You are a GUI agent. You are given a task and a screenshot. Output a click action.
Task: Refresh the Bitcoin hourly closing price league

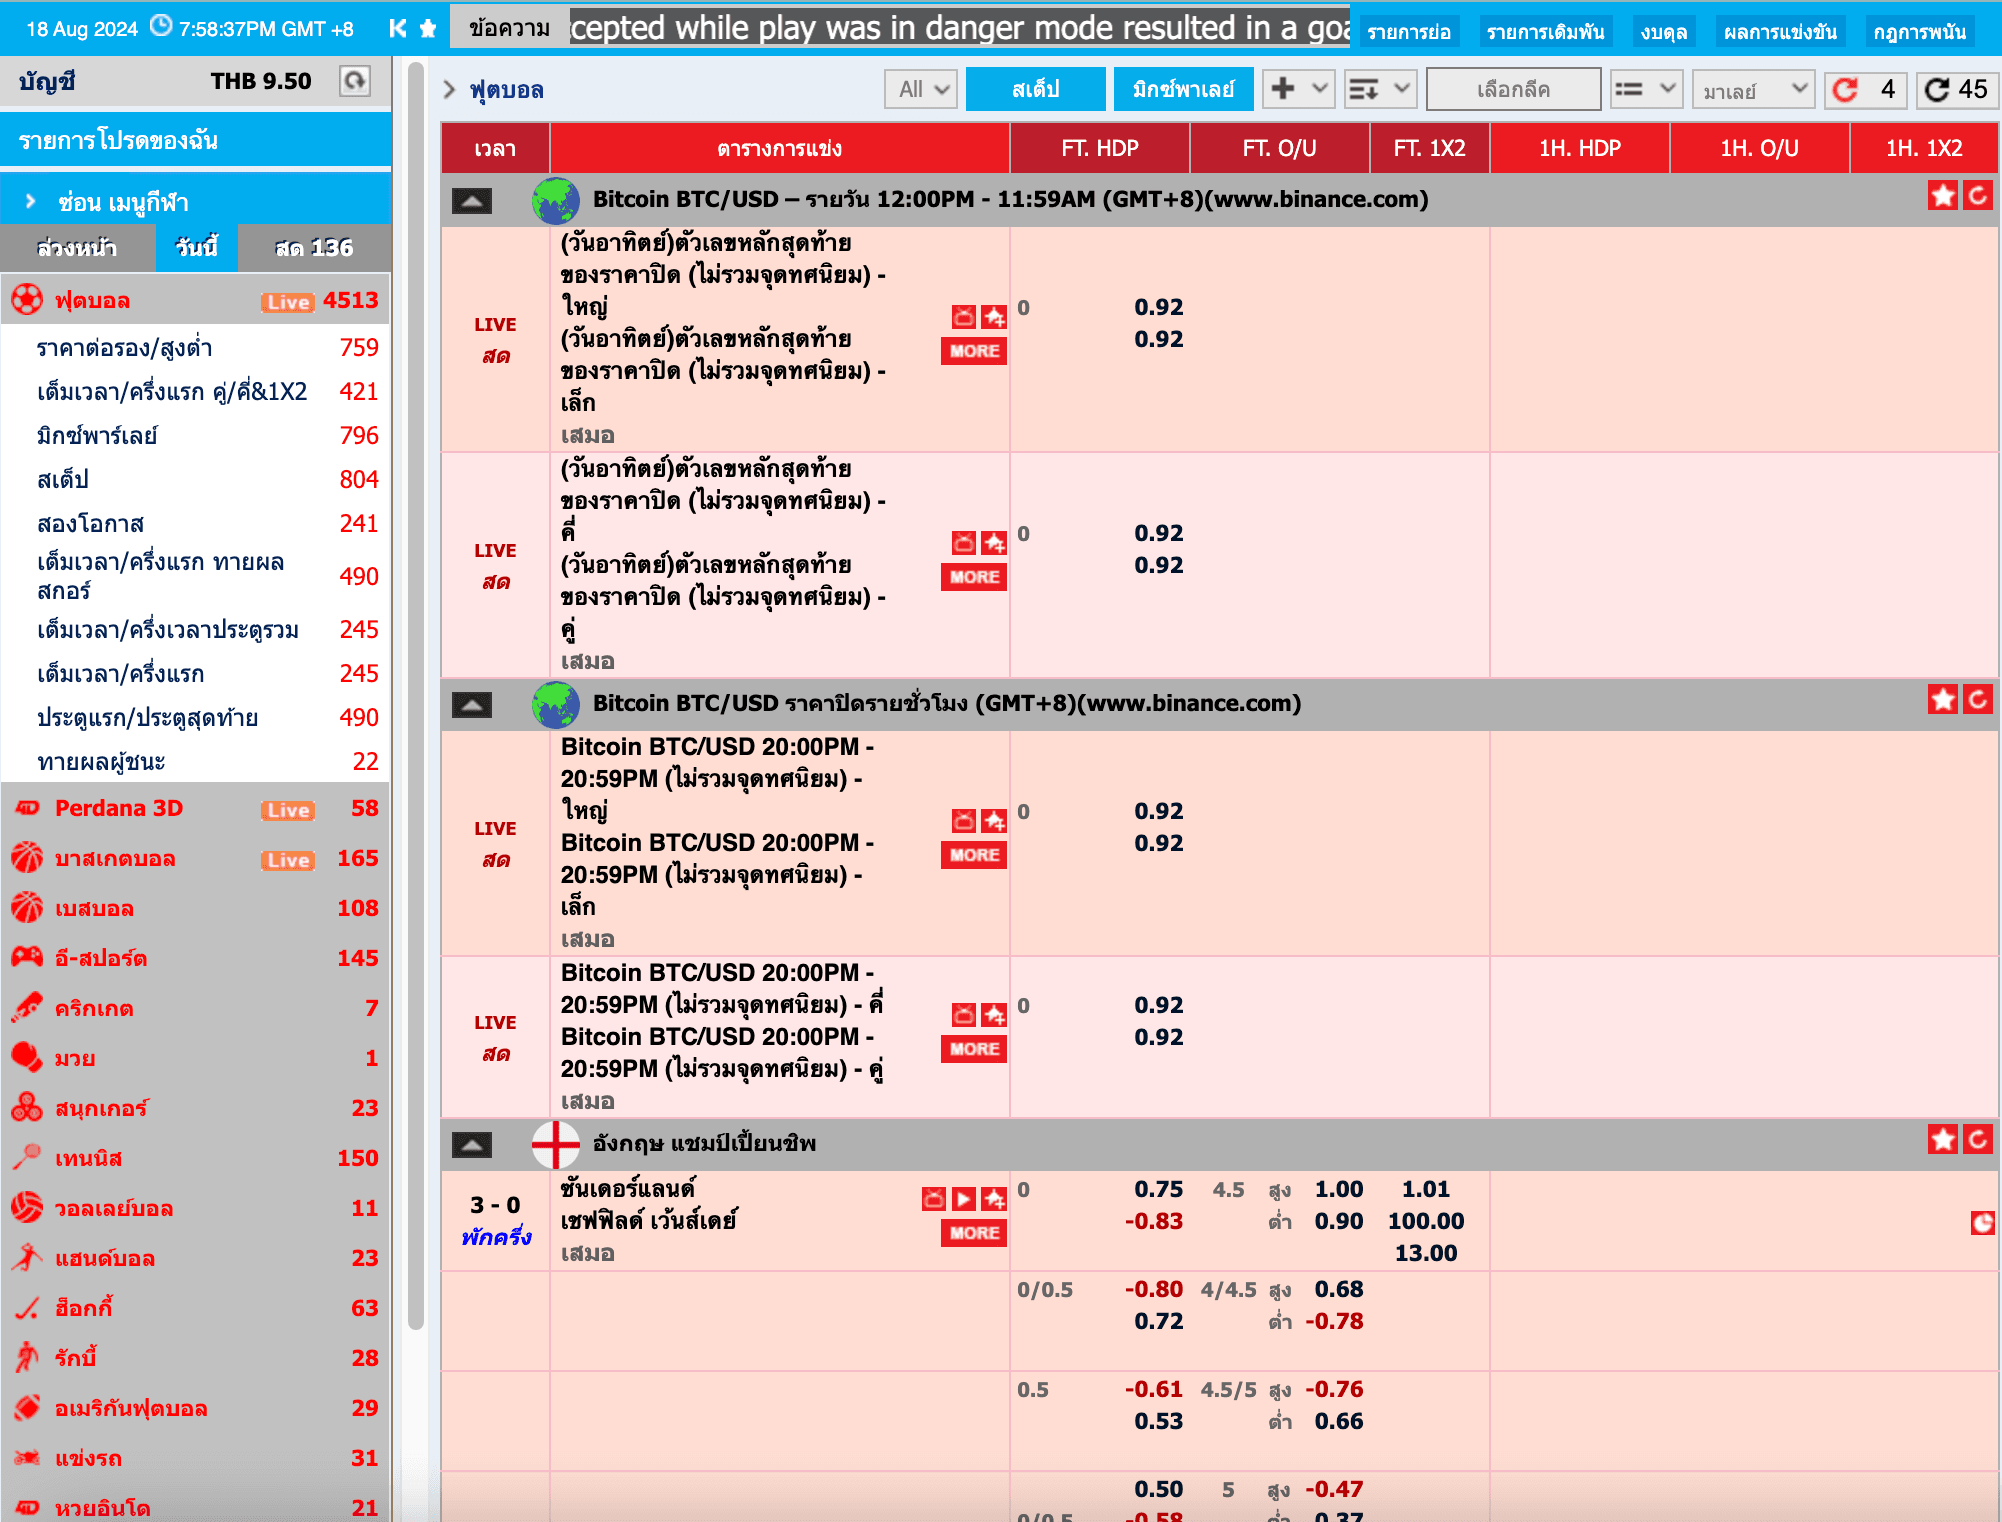(1978, 700)
